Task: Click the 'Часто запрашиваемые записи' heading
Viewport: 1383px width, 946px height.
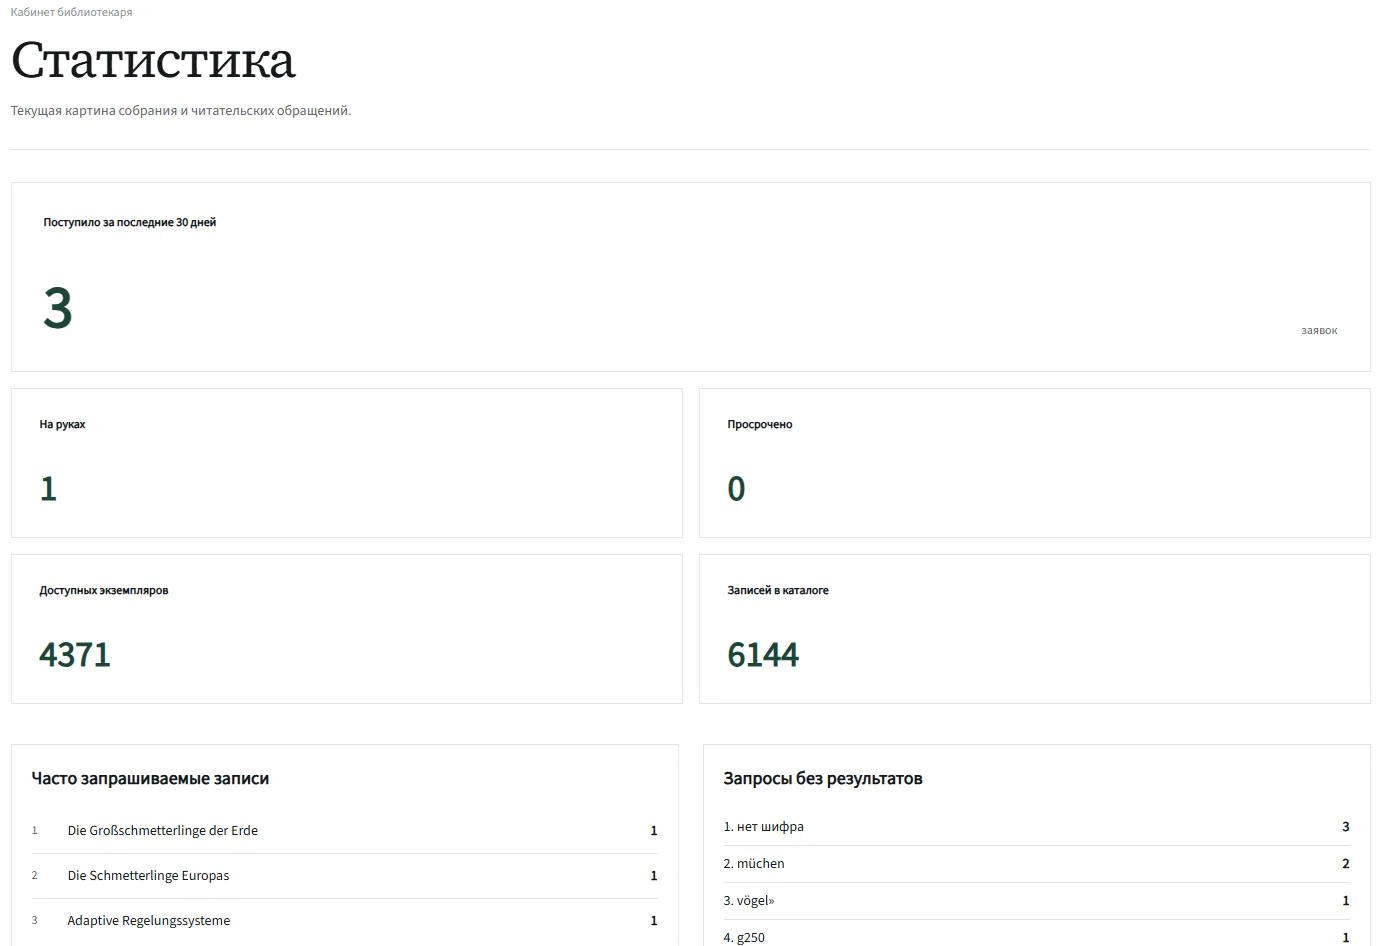Action: (150, 778)
